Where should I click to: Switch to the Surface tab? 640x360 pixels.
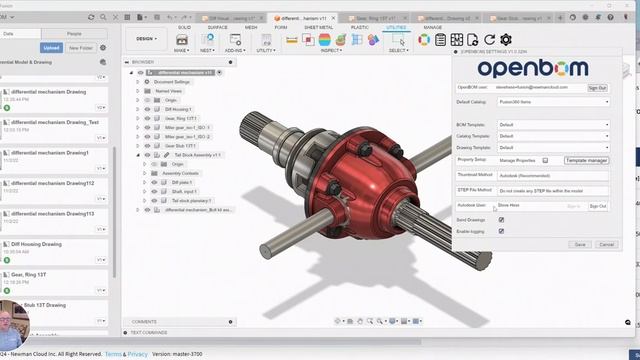(x=218, y=27)
